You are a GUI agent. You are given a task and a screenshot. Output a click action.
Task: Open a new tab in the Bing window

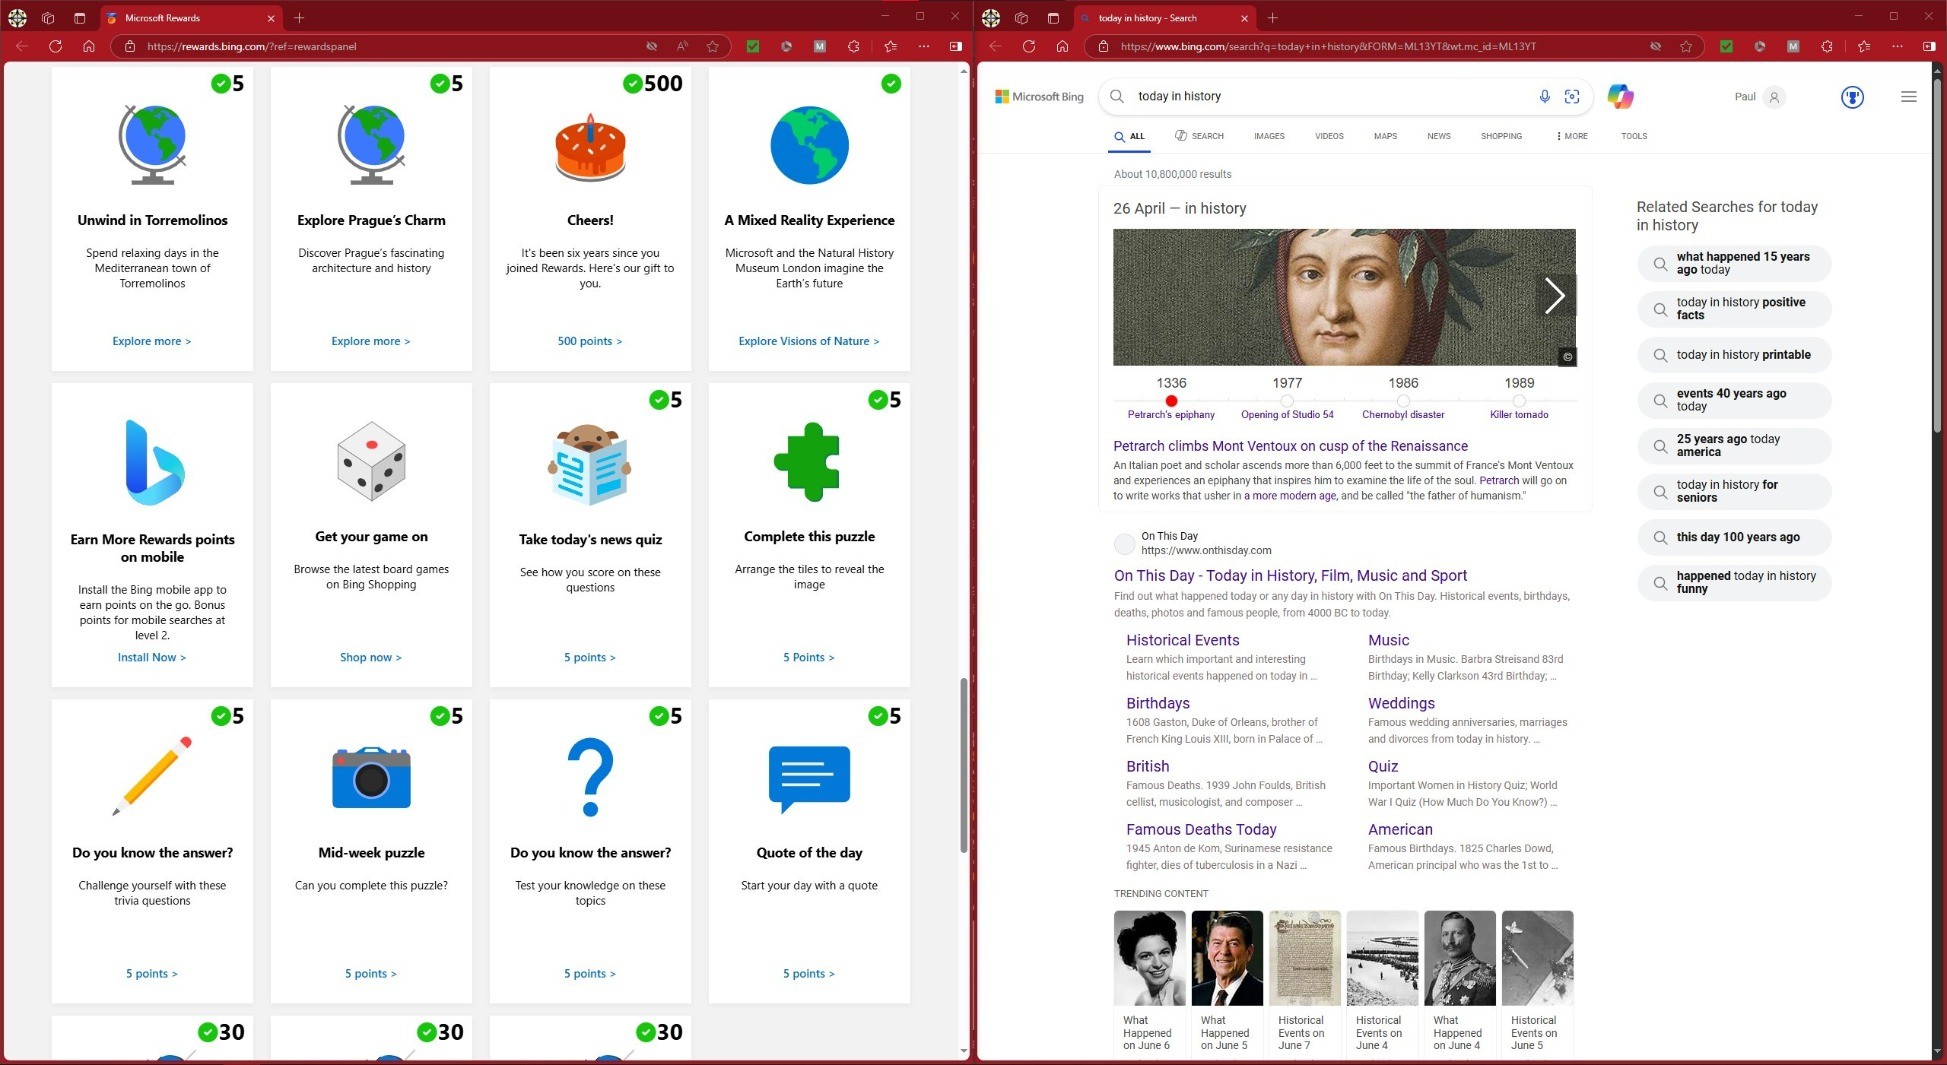pyautogui.click(x=1273, y=18)
